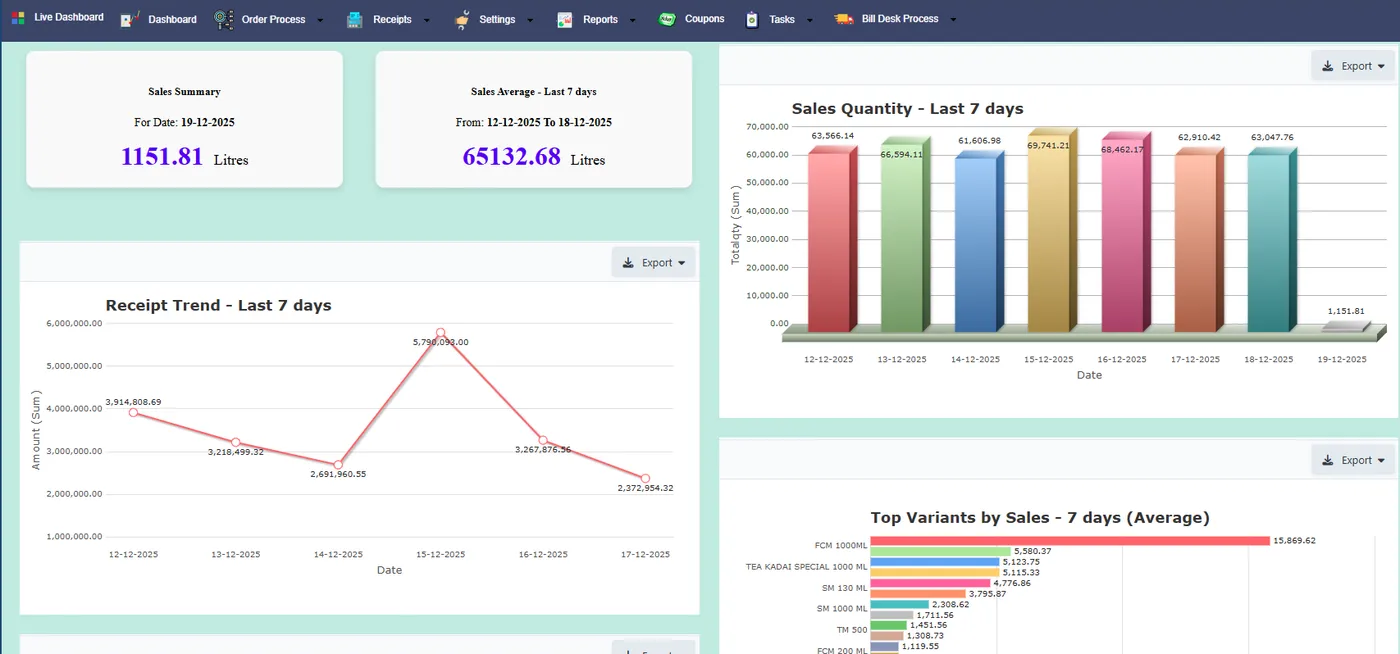The height and width of the screenshot is (654, 1400).
Task: Open Export menu above Top Variants chart
Action: point(1353,460)
